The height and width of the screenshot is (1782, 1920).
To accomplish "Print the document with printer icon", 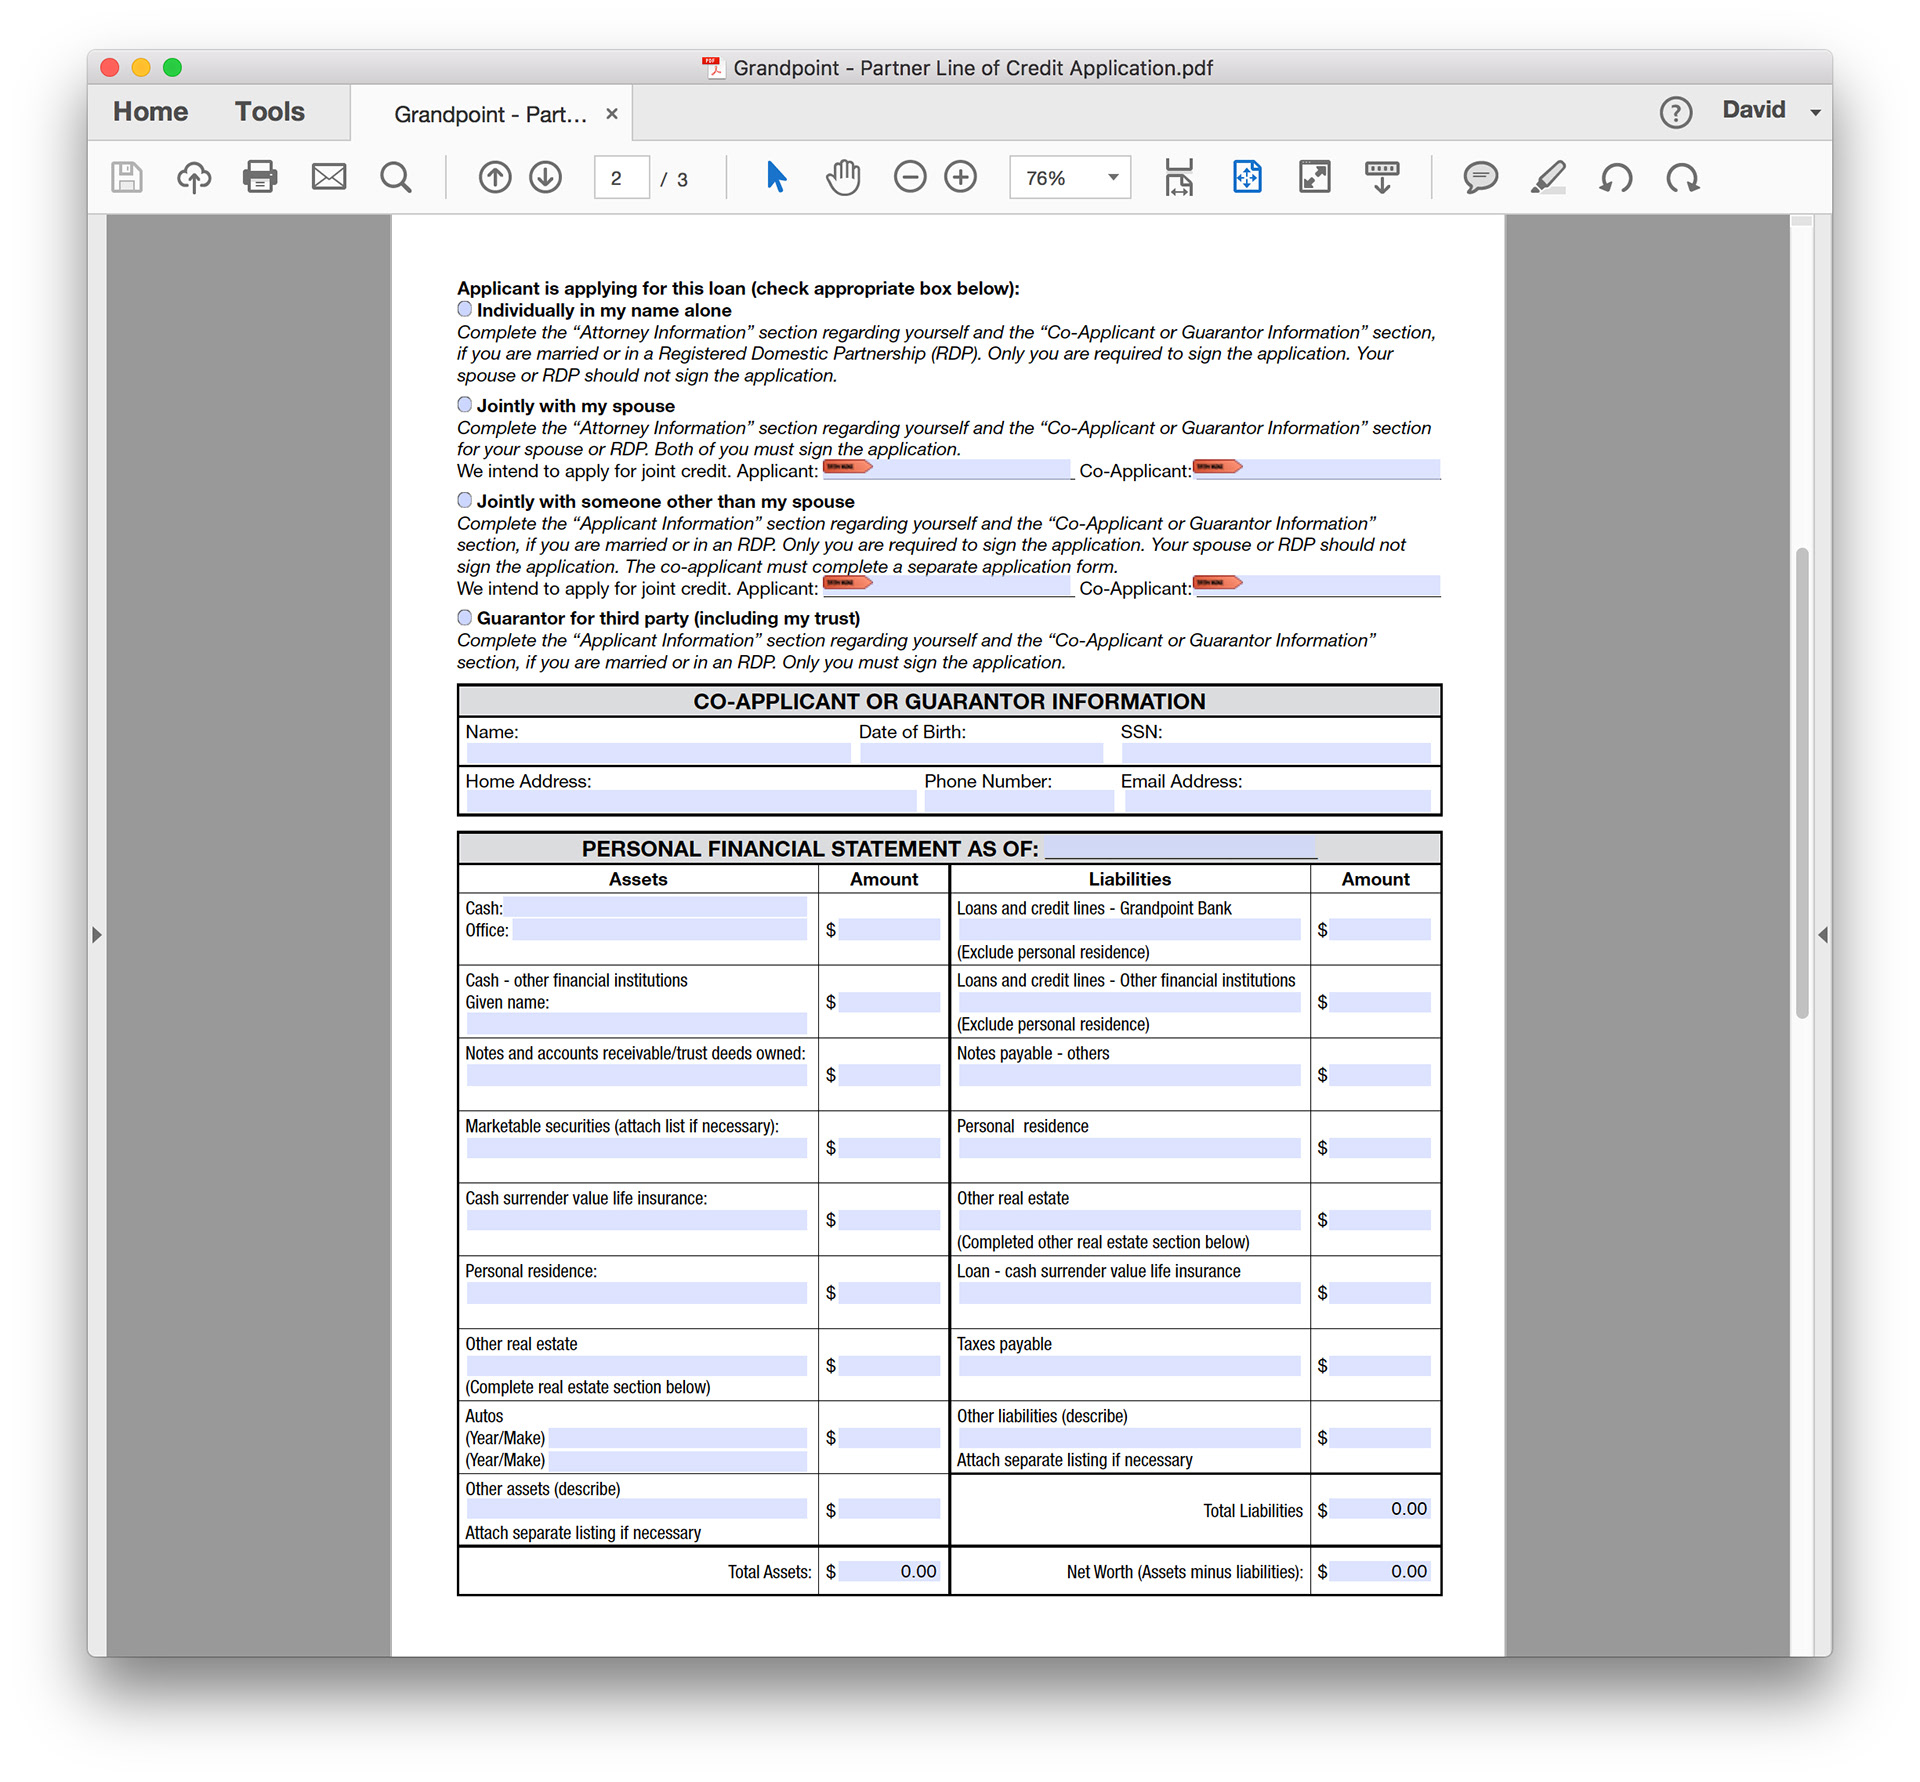I will tap(260, 177).
